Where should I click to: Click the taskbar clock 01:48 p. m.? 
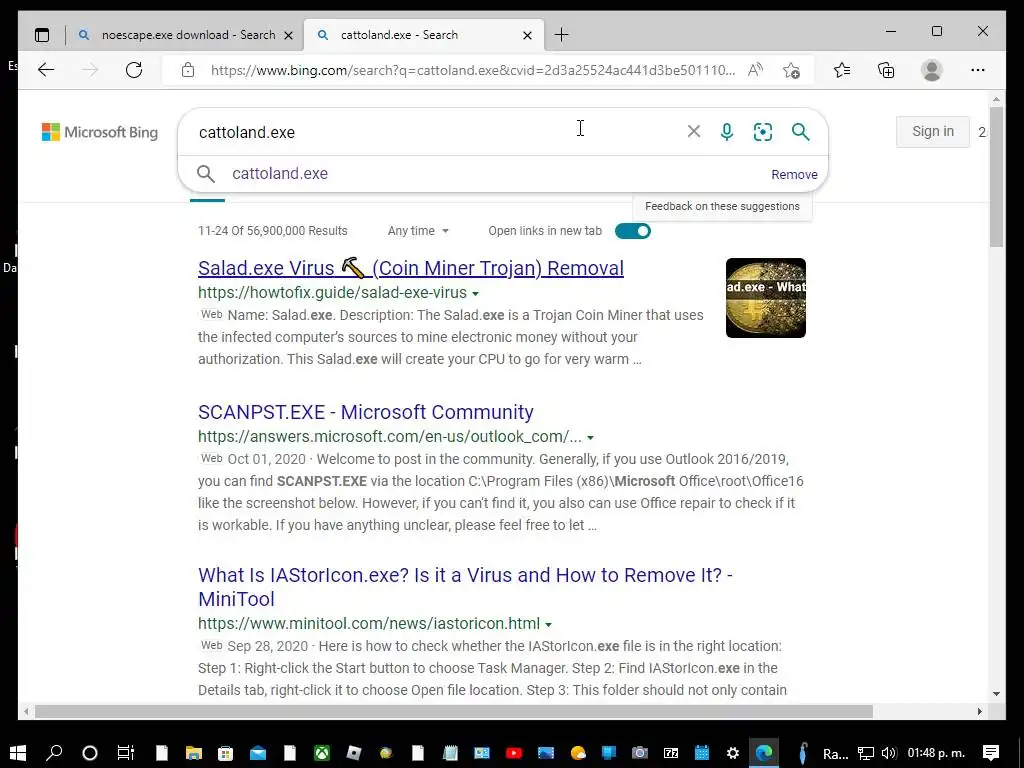coord(936,753)
